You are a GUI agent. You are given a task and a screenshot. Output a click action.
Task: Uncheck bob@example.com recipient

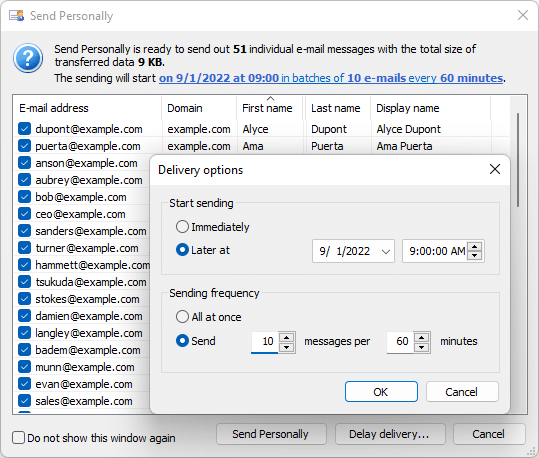pyautogui.click(x=24, y=197)
